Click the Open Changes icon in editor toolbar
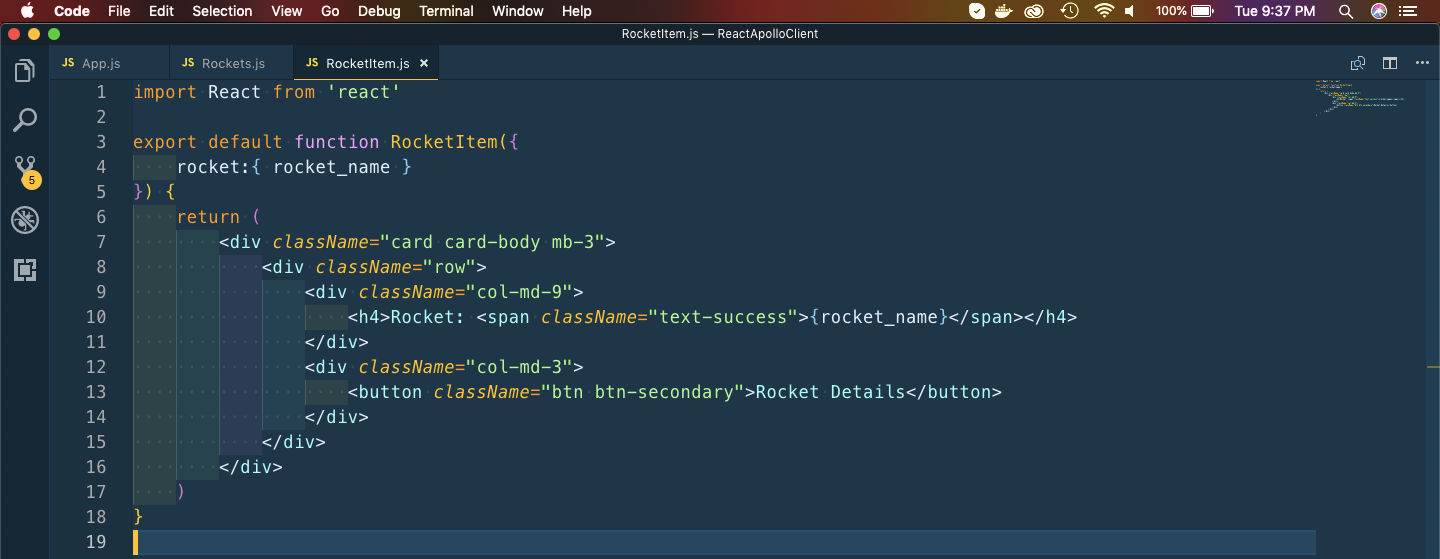 (1358, 63)
